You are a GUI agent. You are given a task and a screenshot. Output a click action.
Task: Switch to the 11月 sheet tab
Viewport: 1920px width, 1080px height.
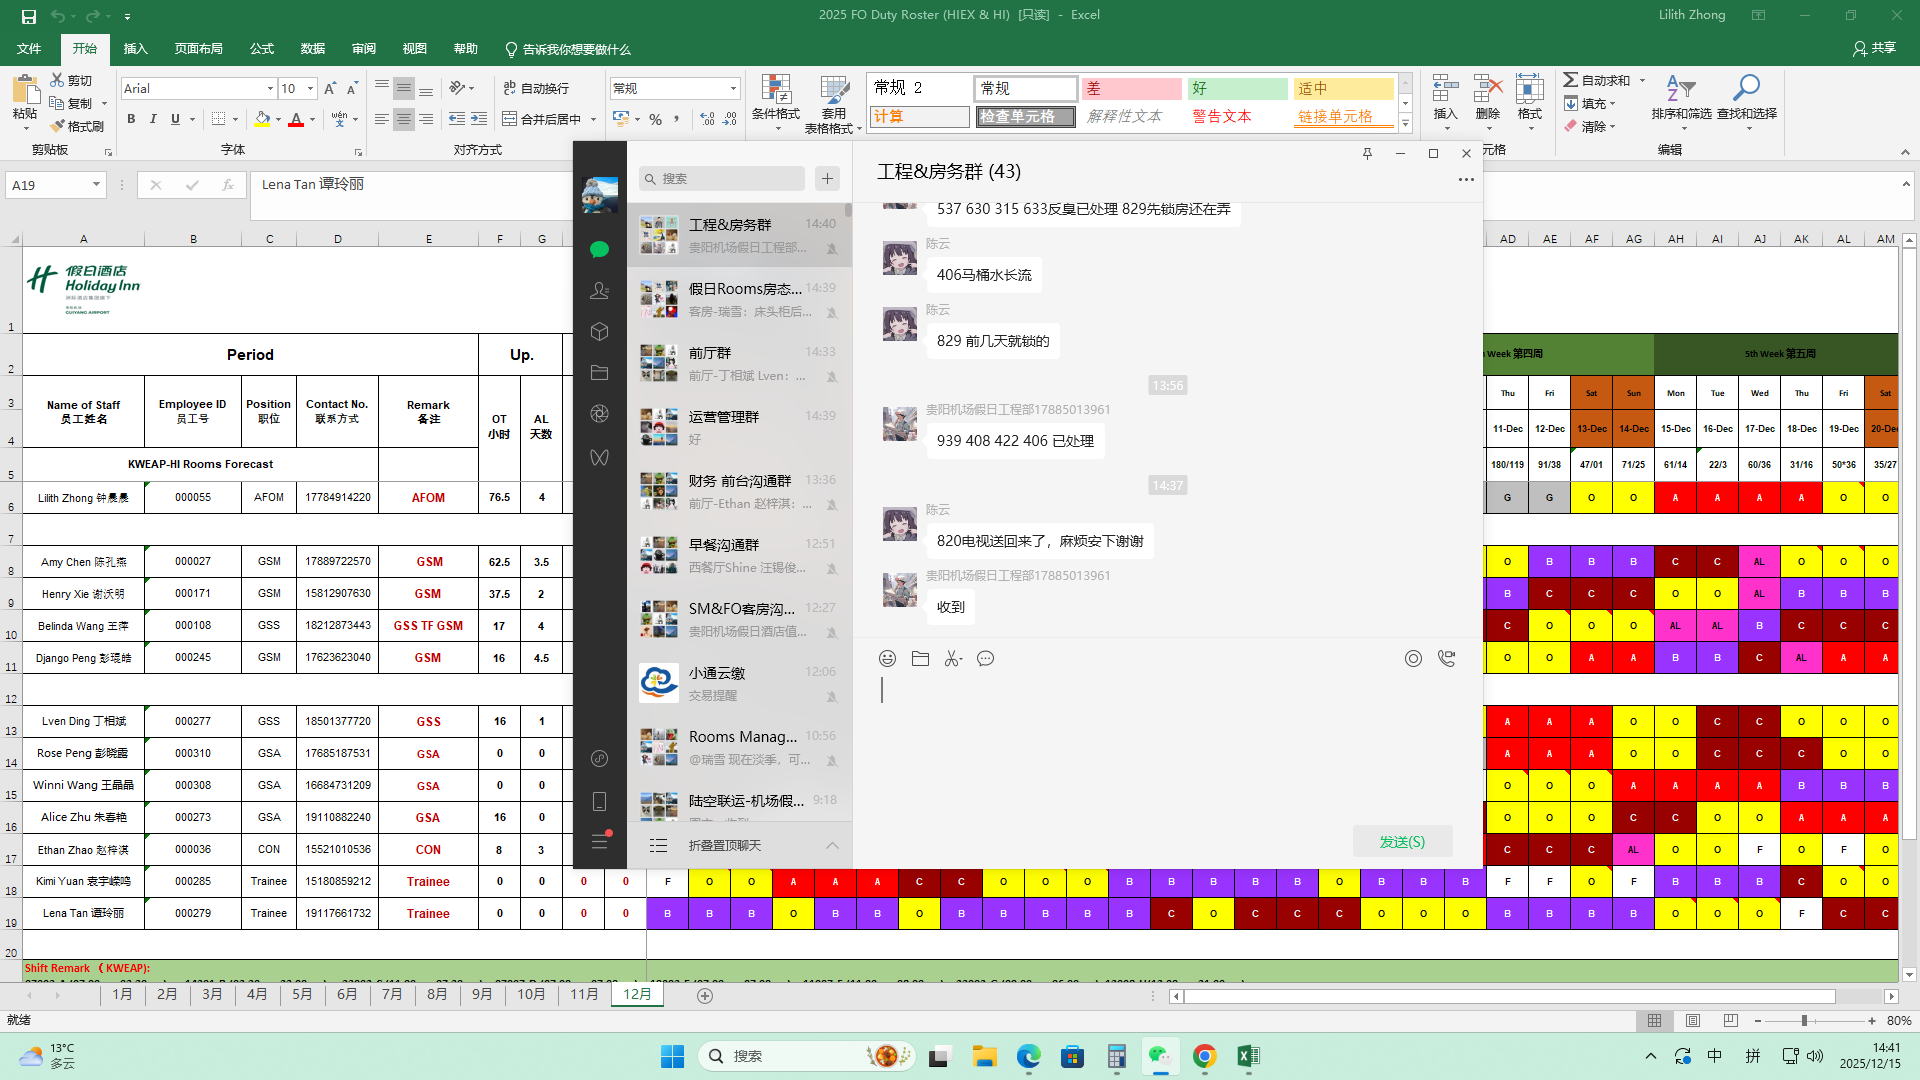coord(584,994)
